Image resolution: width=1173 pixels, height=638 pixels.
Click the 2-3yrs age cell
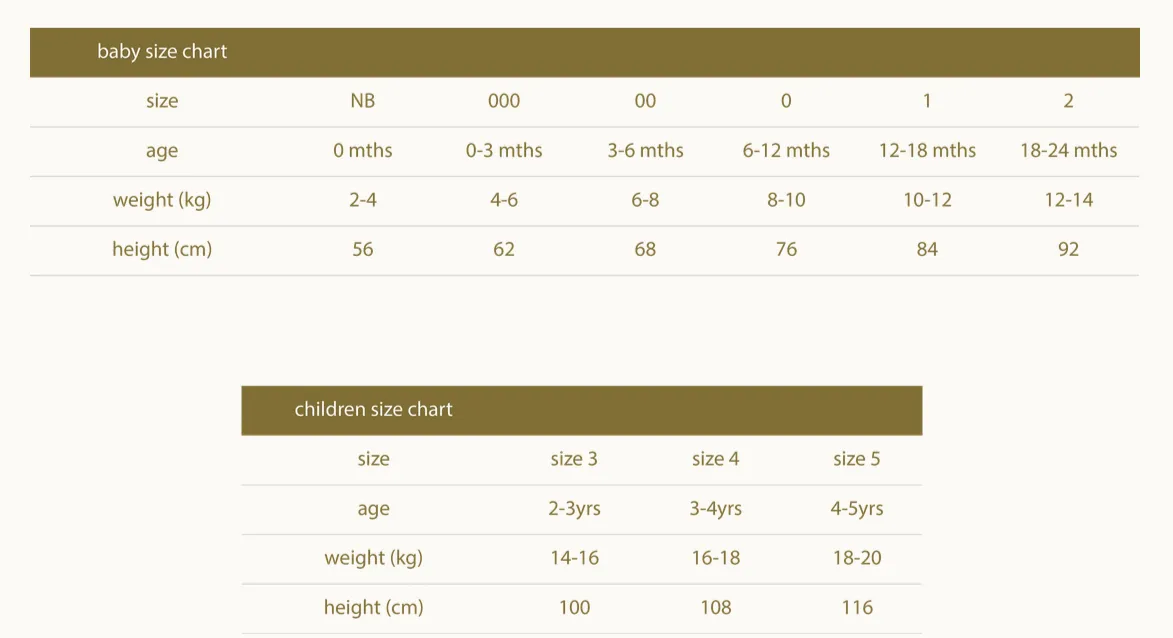574,509
